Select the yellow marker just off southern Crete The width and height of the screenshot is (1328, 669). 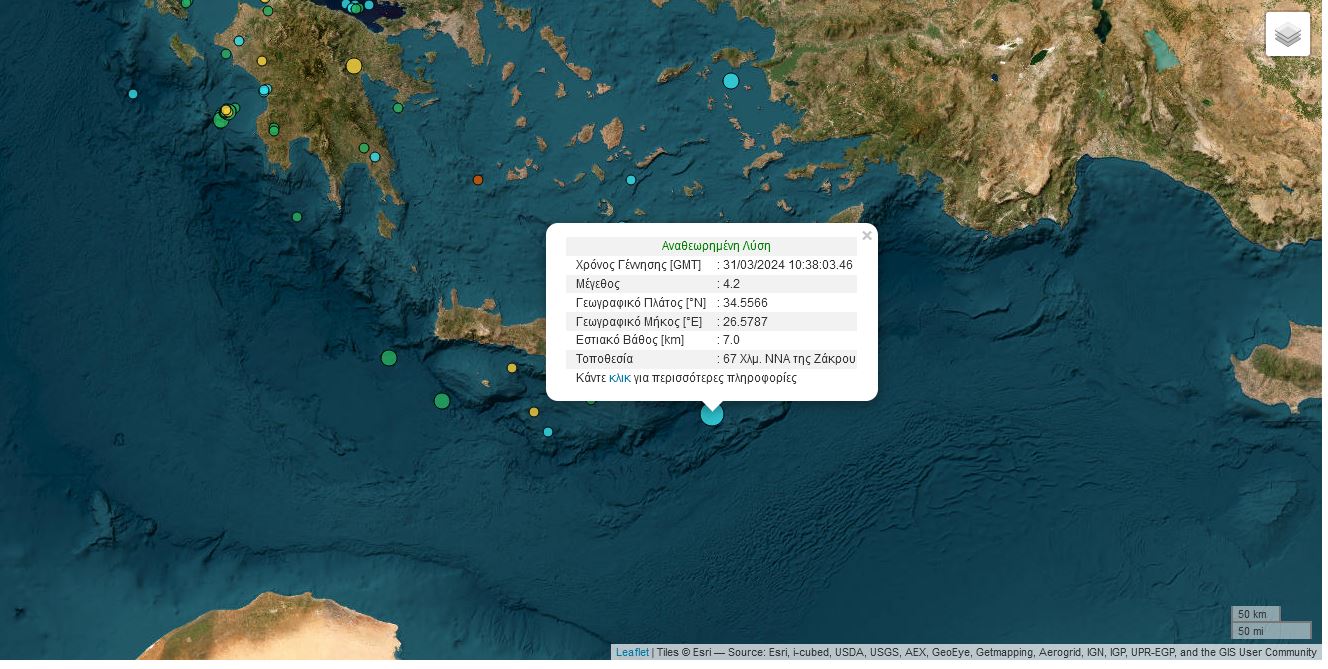pos(512,368)
